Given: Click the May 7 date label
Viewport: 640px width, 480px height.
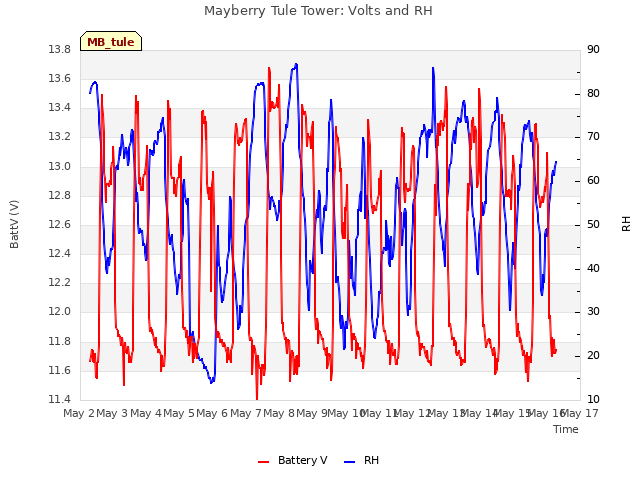Looking at the screenshot, I should (246, 413).
